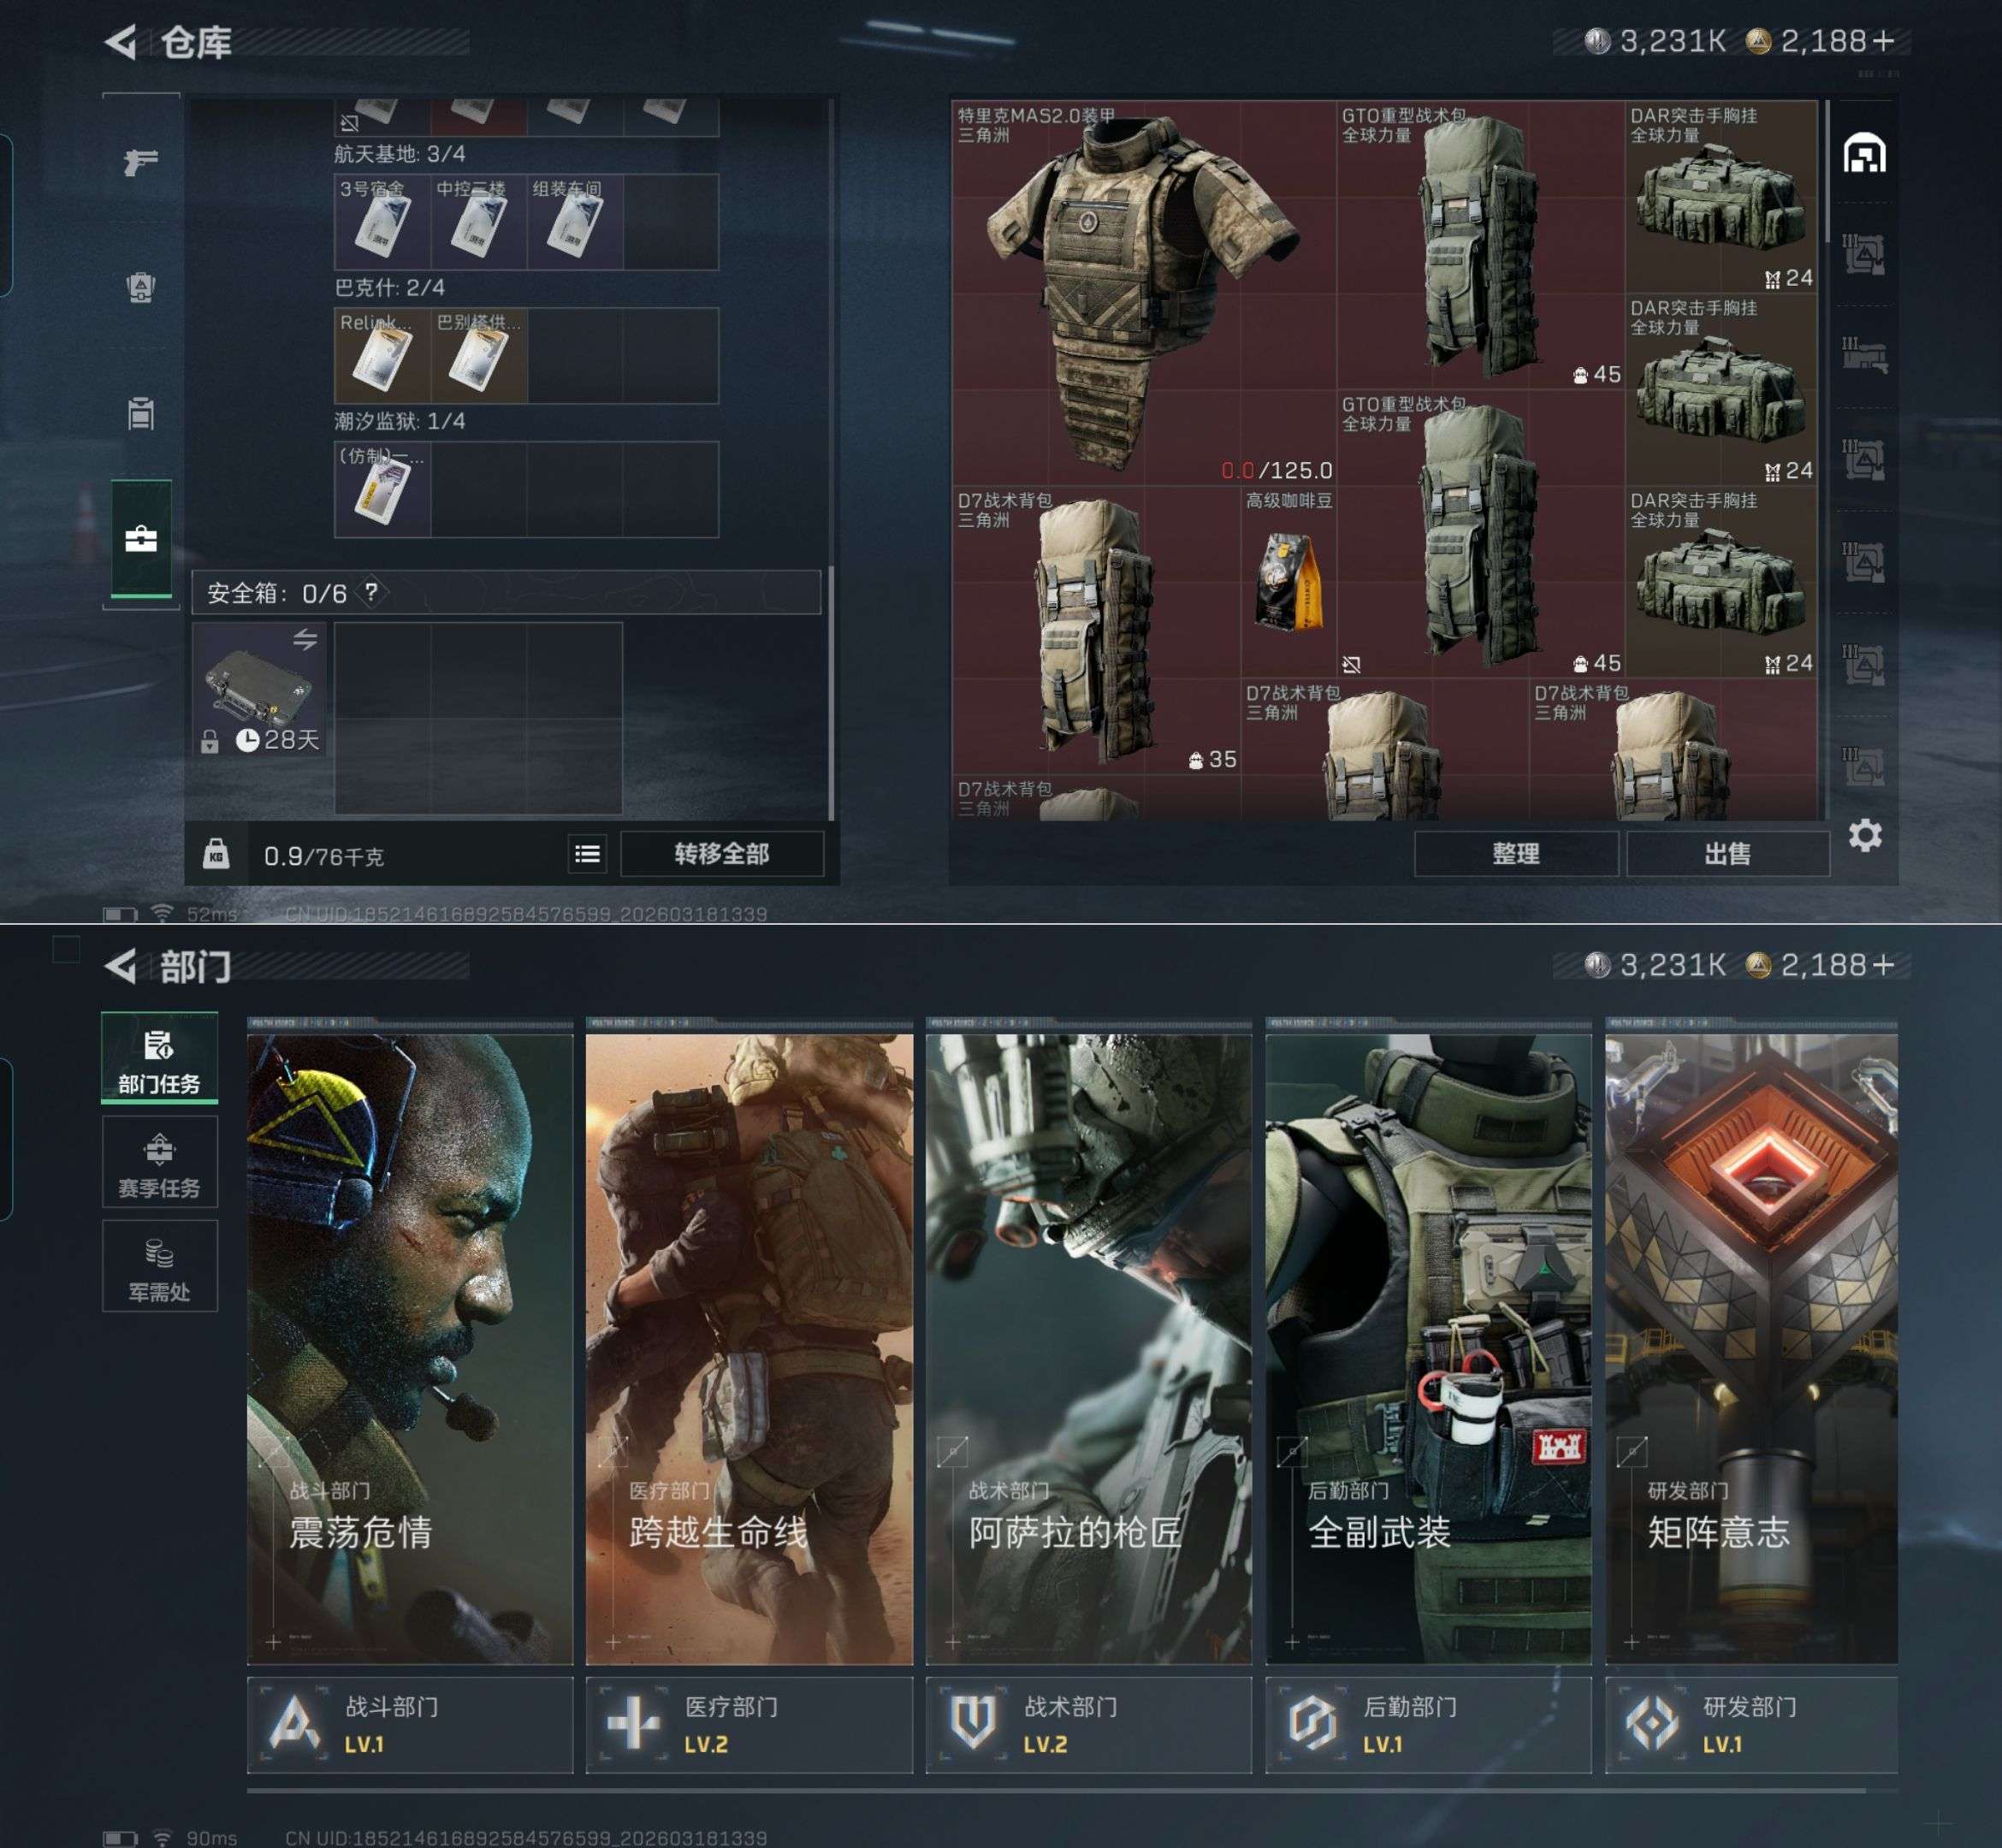
Task: Open the chest rig tab in warehouse sidebar
Action: pos(141,413)
